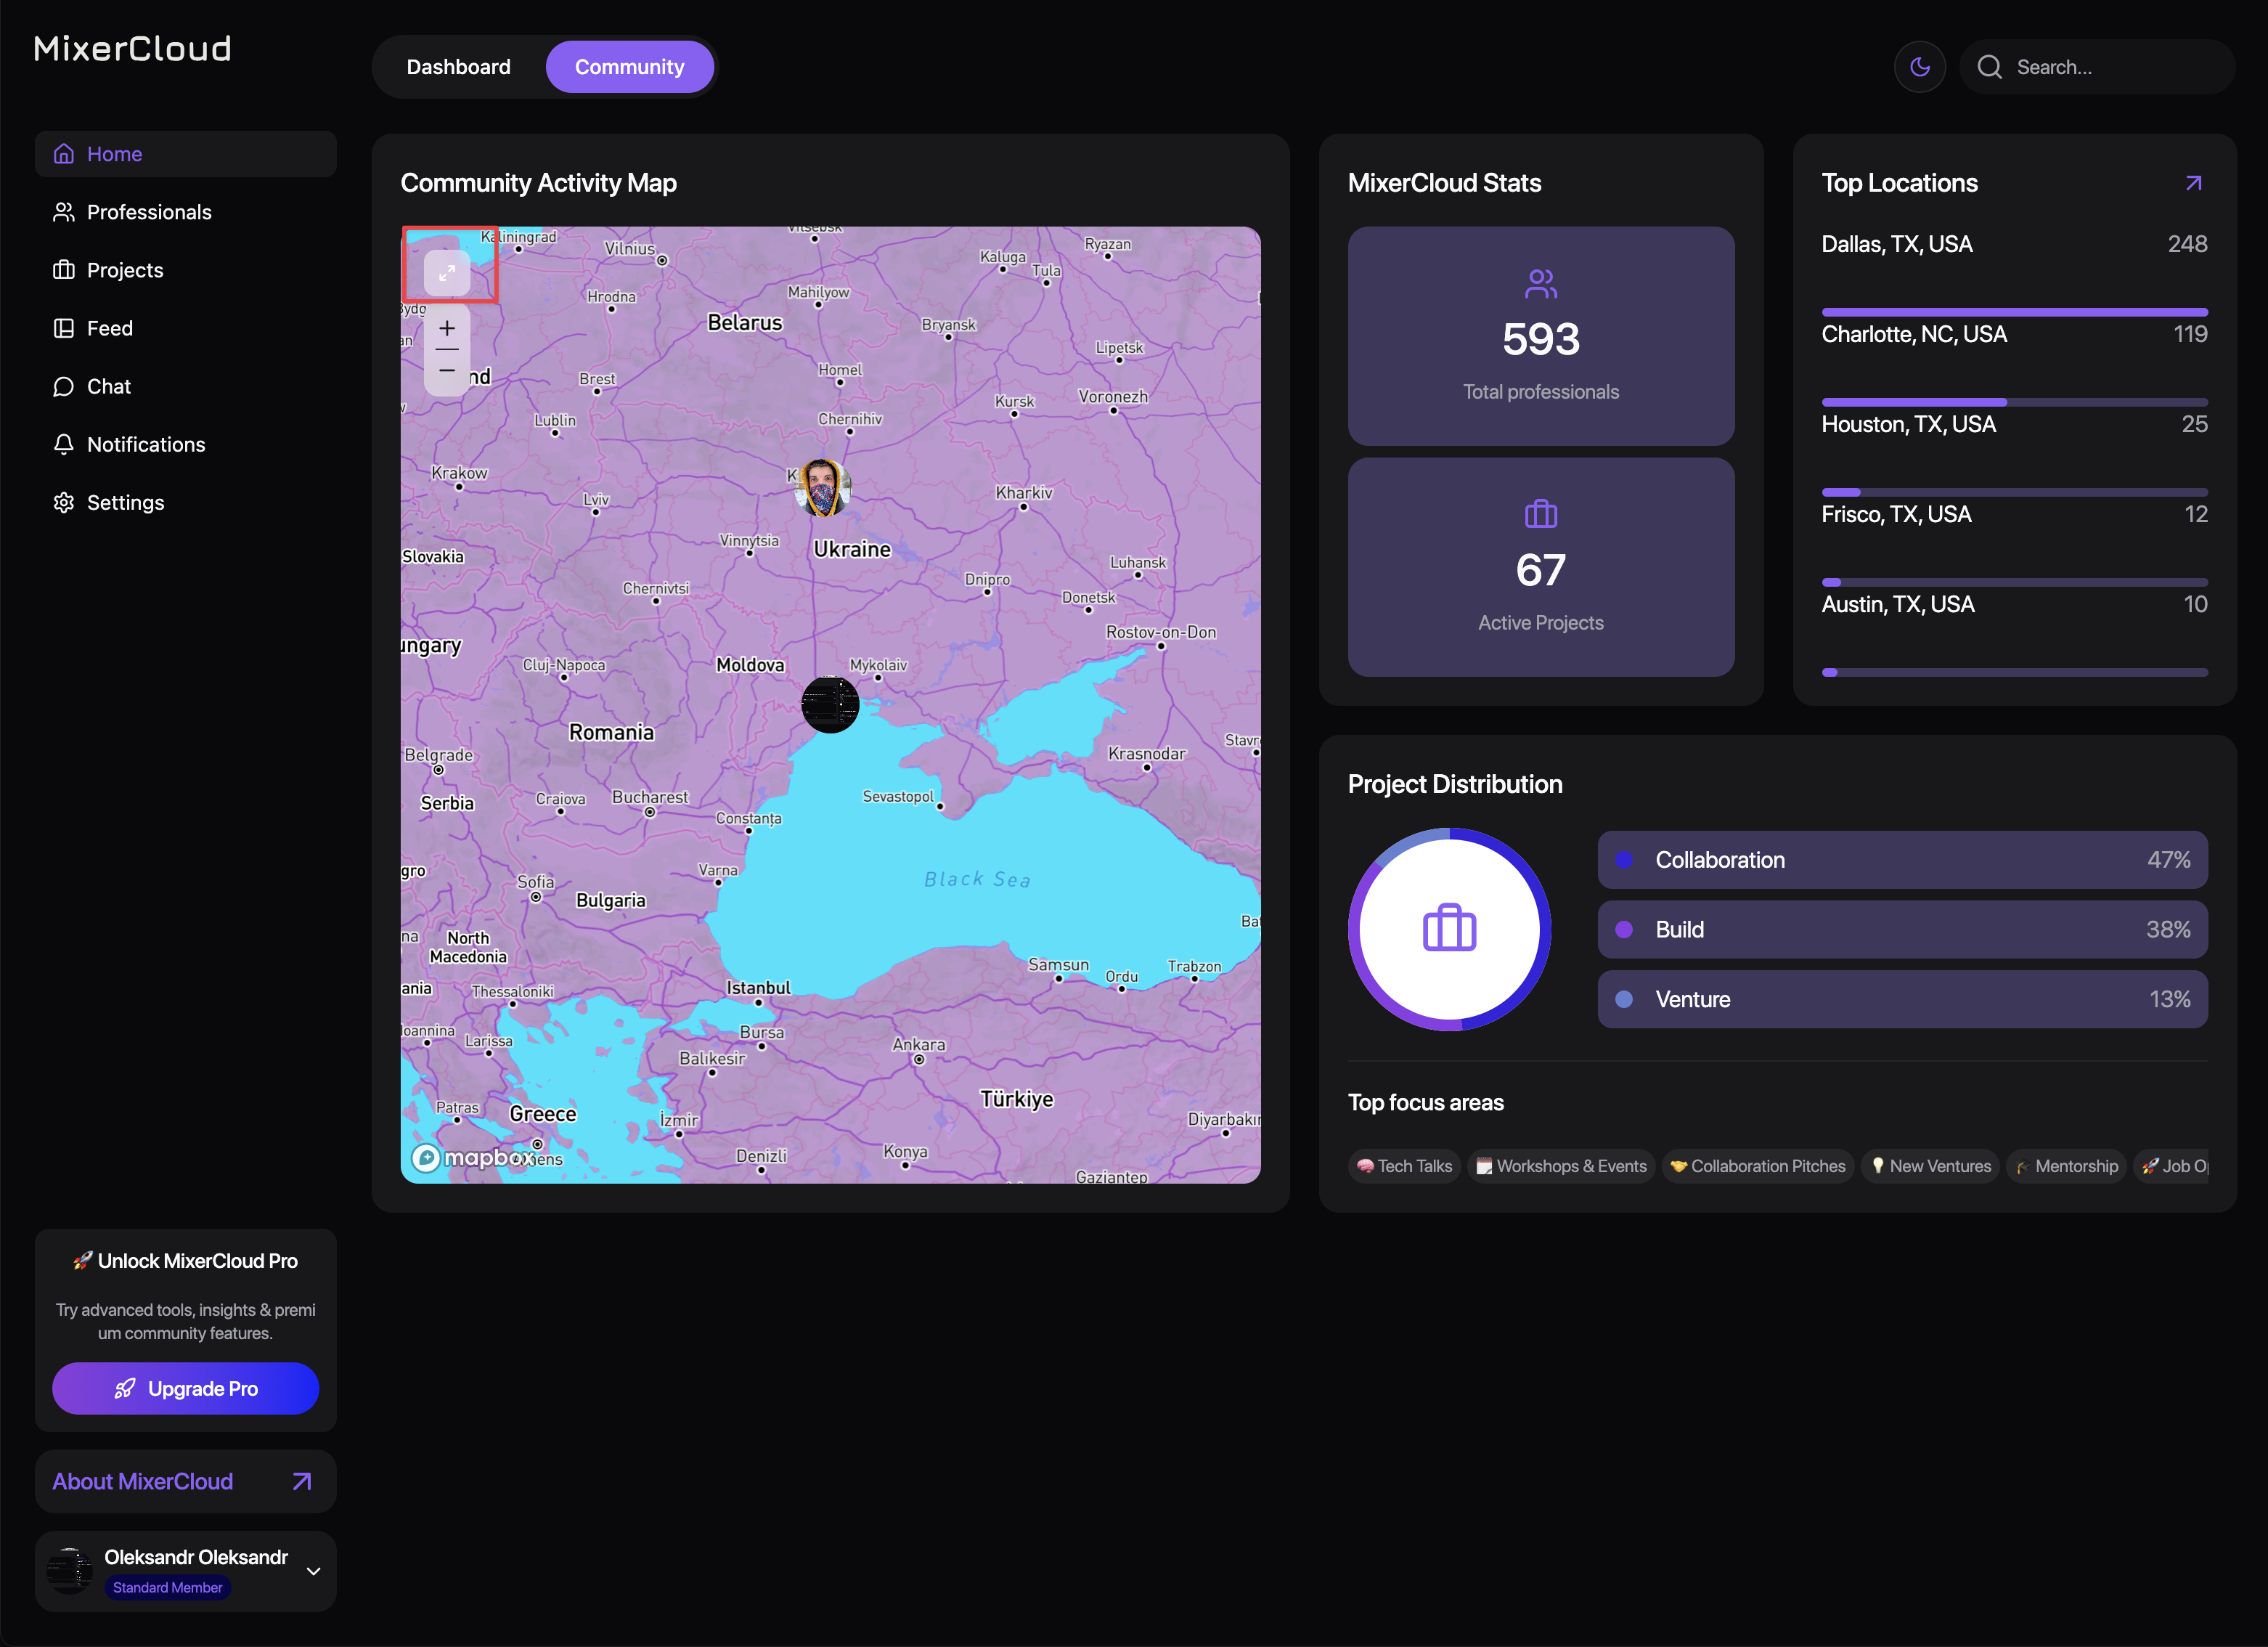
Task: Click the map fullscreen expand icon
Action: tap(446, 272)
